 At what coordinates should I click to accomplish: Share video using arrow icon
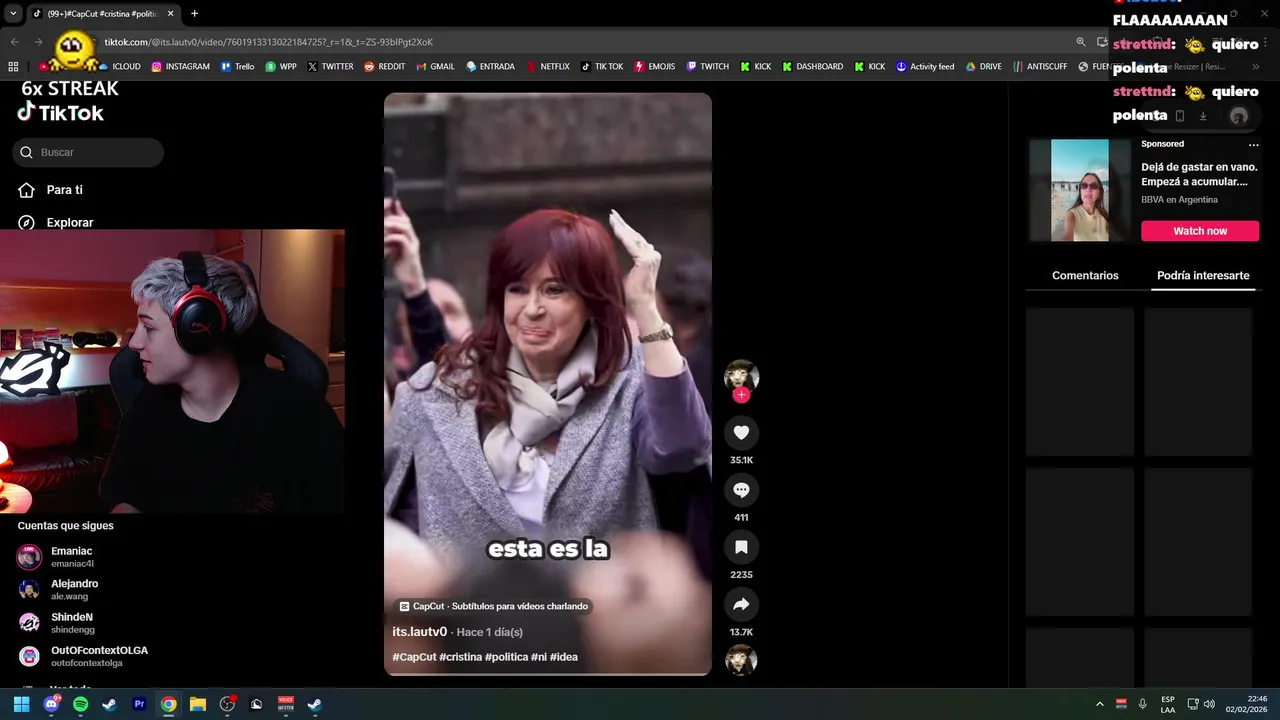coord(741,604)
